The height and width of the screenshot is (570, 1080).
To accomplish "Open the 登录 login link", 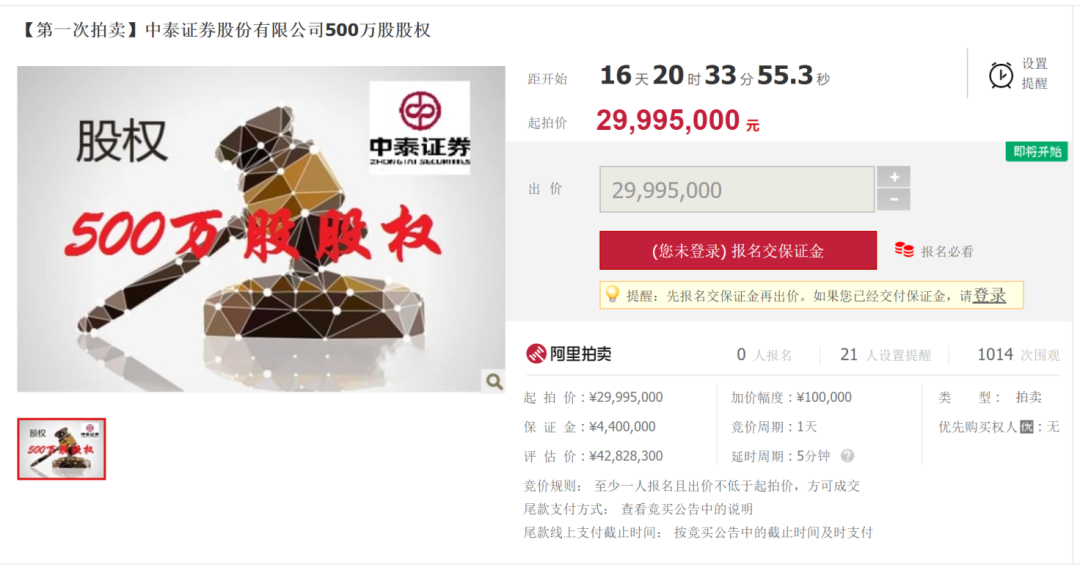I will (x=989, y=295).
